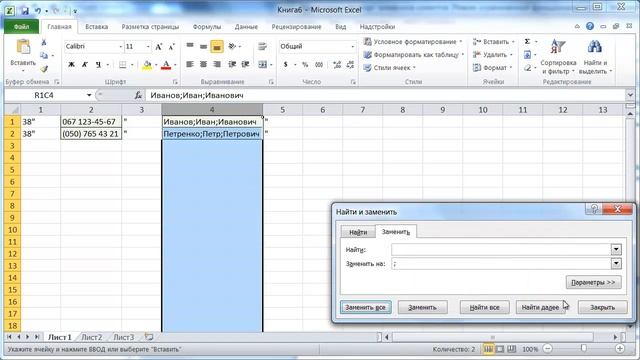Open the Заменить на field dropdown arrow

616,264
